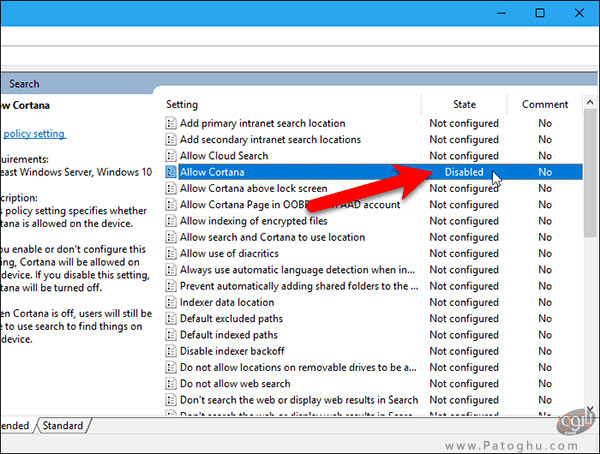The width and height of the screenshot is (600, 454).
Task: Select Don't search the web or display web results in Search
Action: tap(299, 400)
